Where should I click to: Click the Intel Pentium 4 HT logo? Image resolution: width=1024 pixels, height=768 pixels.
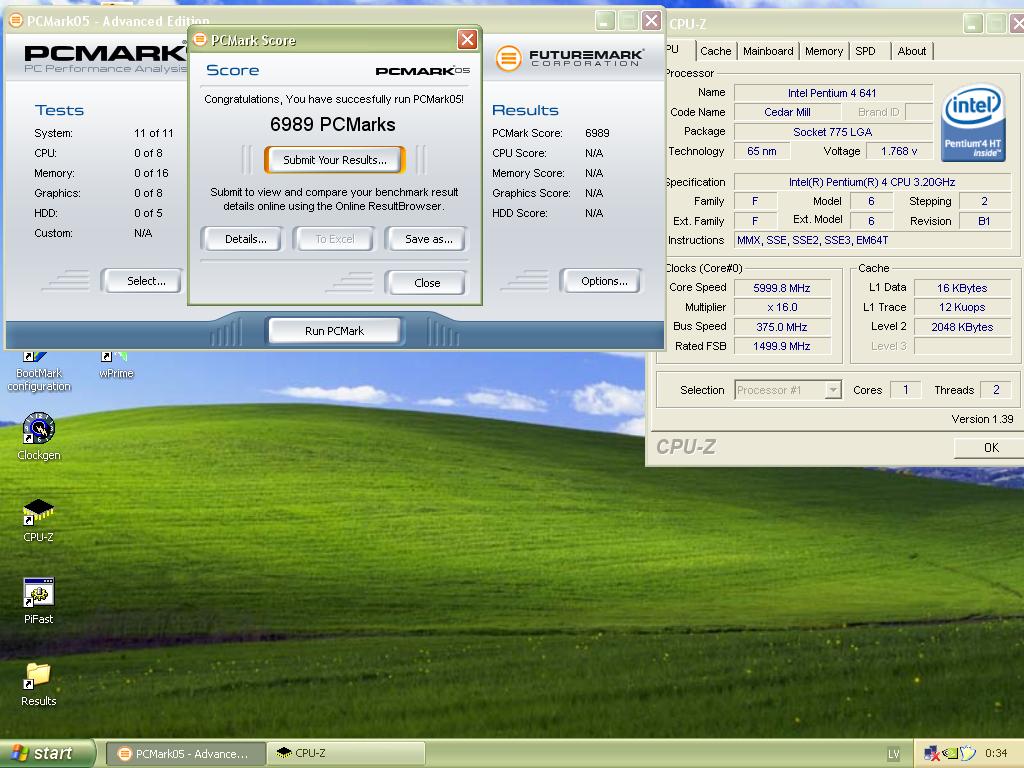click(972, 123)
